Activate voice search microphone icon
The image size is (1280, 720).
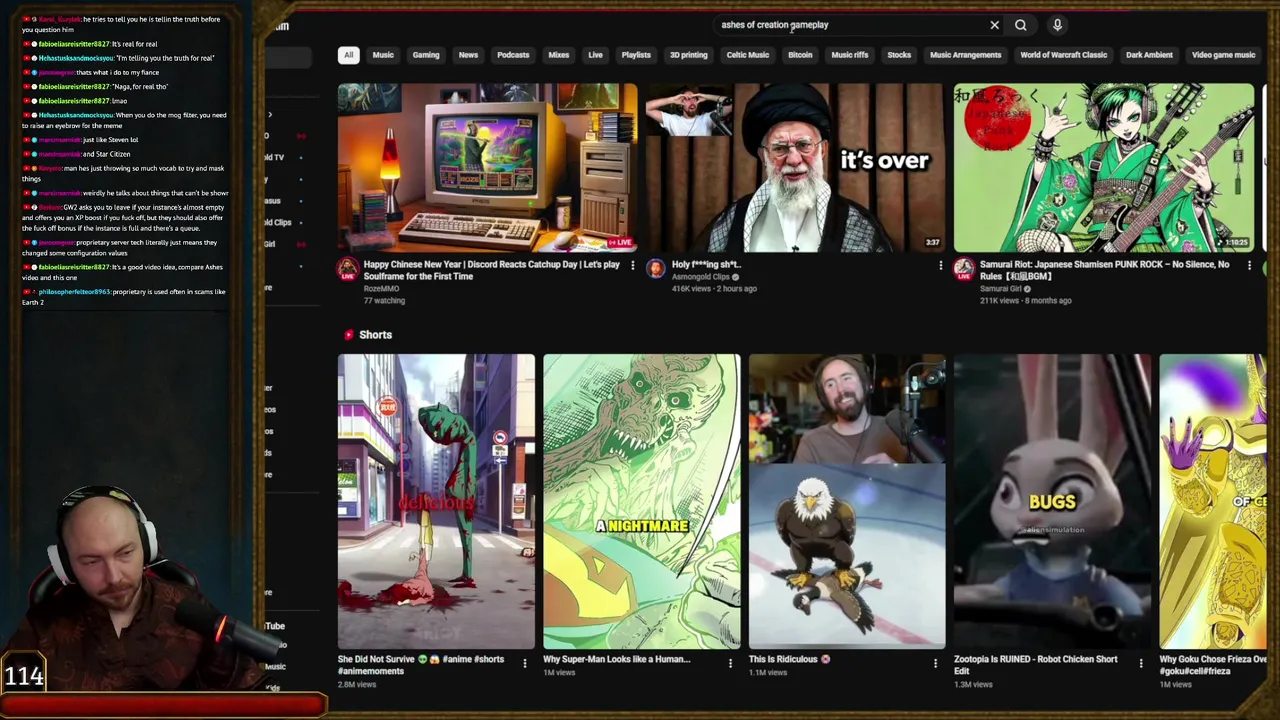point(1057,25)
